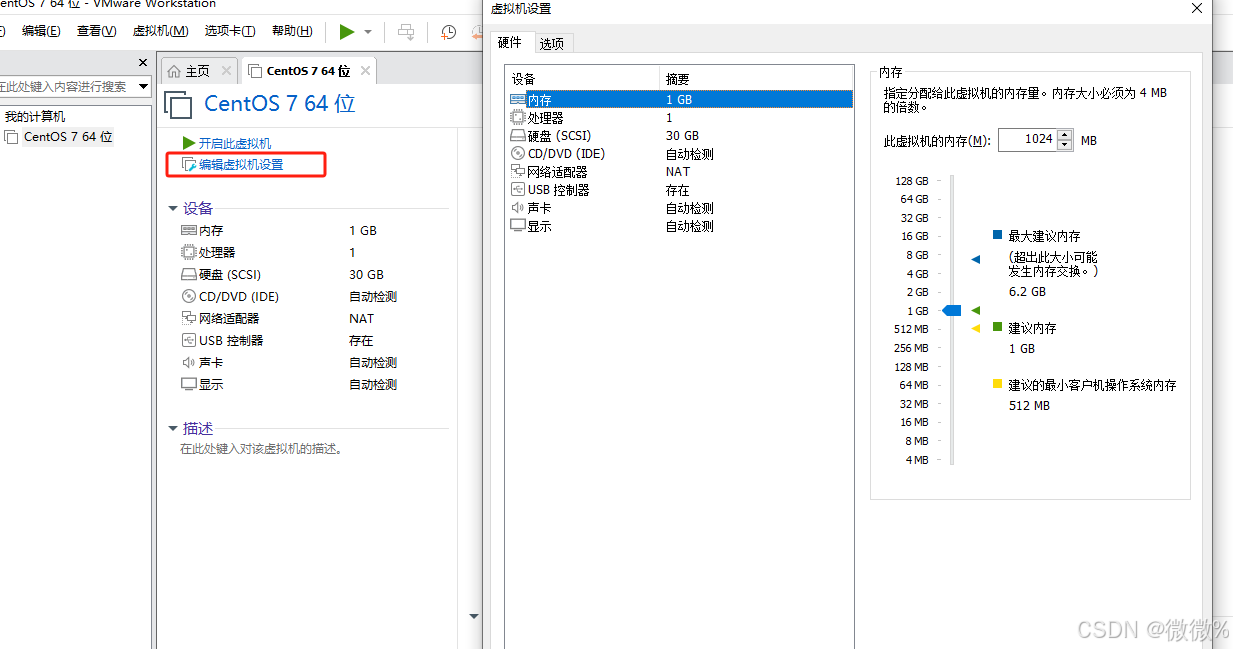The image size is (1233, 649).
Task: Collapse the 设备 section
Action: pyautogui.click(x=172, y=209)
